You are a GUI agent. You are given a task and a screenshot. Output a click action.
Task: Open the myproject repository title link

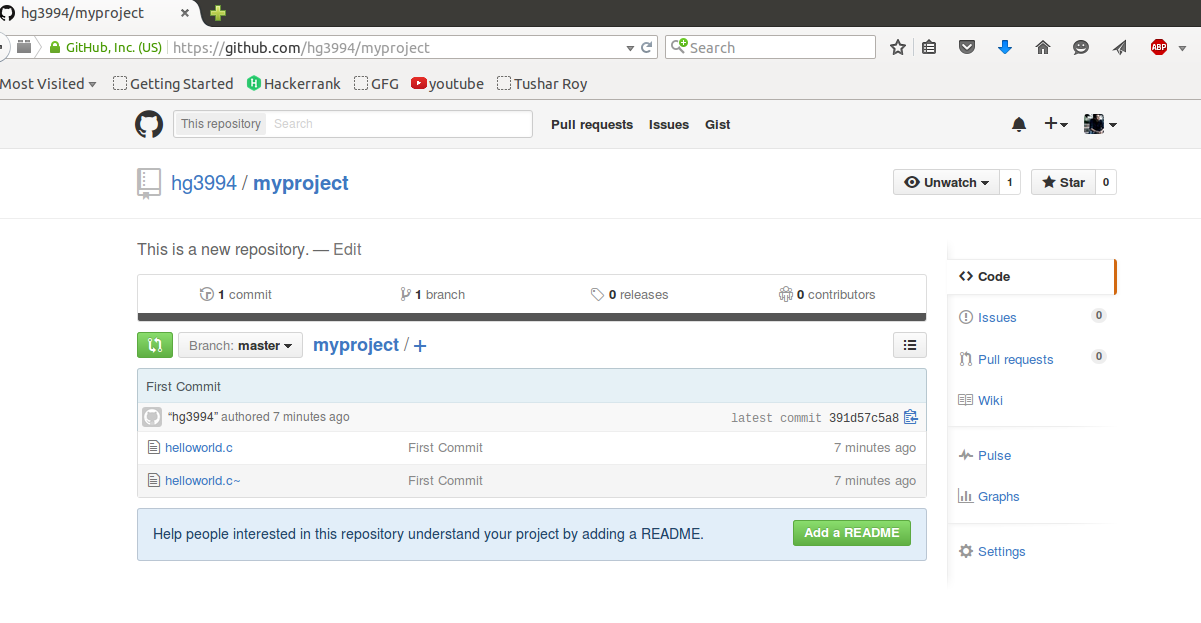301,183
